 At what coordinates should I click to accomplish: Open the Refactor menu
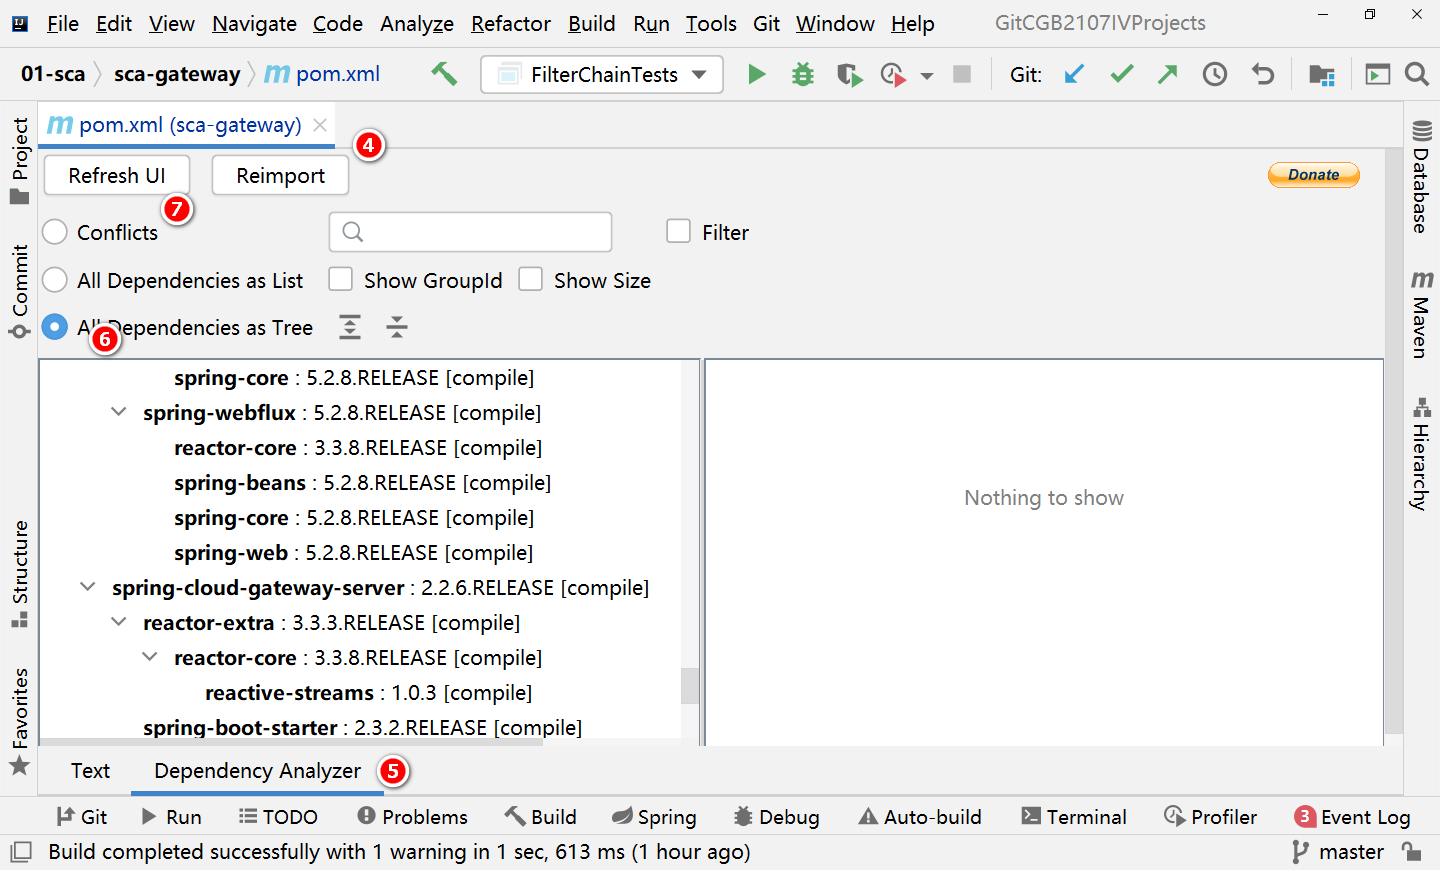coord(511,23)
